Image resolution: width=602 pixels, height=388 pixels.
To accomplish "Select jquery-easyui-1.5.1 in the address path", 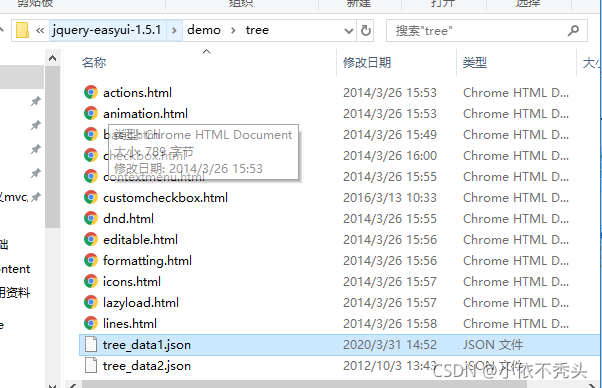I will pos(107,30).
